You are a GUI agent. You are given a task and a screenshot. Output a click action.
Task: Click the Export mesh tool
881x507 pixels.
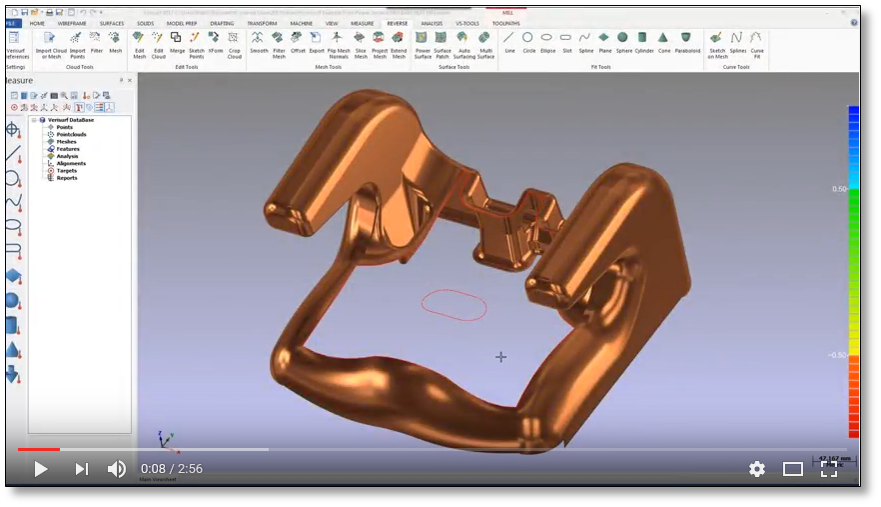tap(316, 43)
